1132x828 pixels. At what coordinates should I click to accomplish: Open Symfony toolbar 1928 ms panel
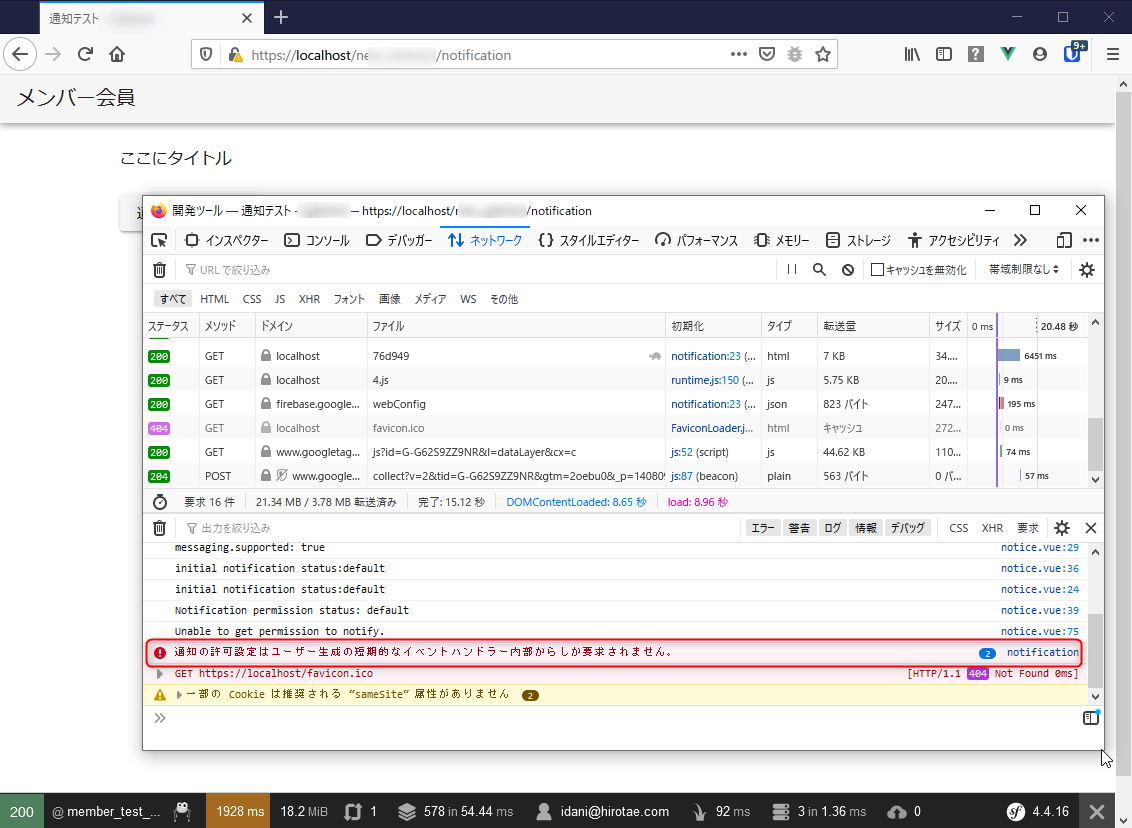point(238,811)
